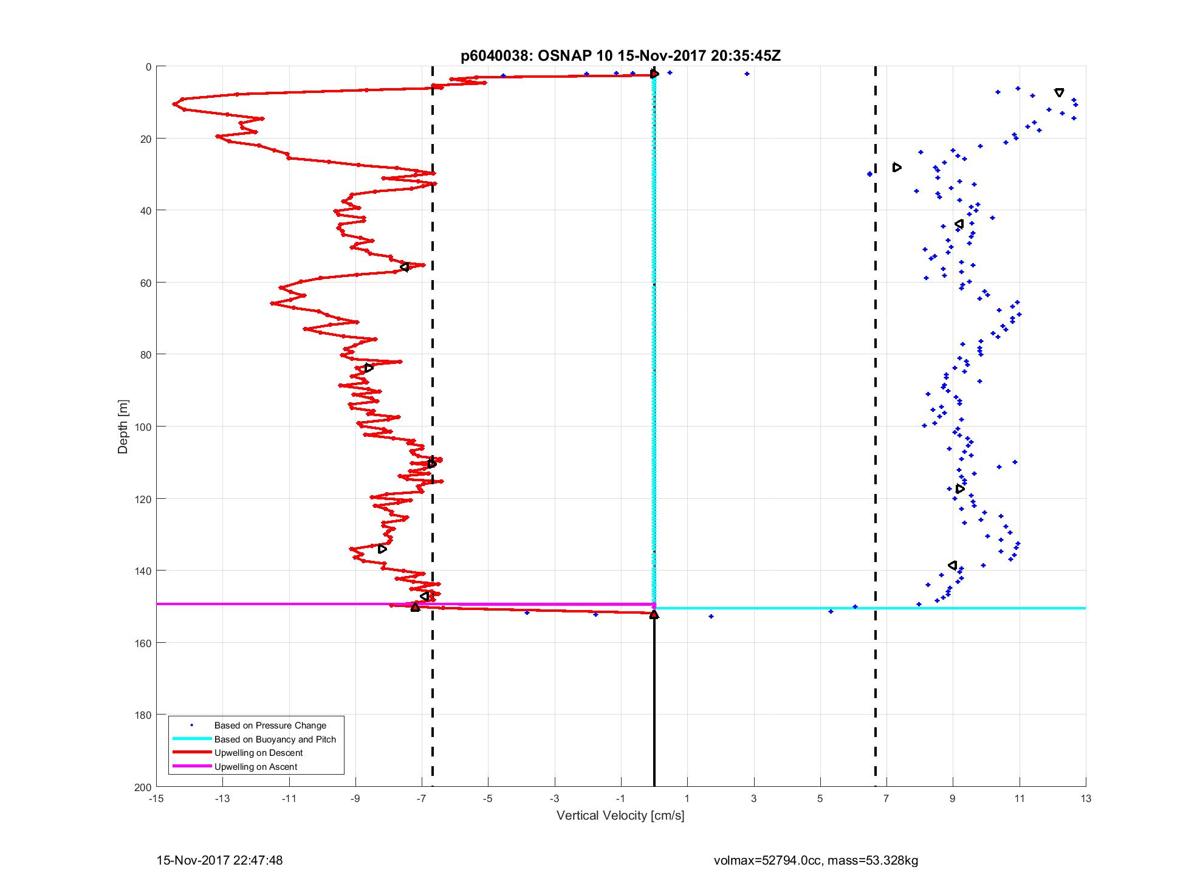
Task: Click the triangle marker on red curve near 110 m
Action: pyautogui.click(x=432, y=463)
